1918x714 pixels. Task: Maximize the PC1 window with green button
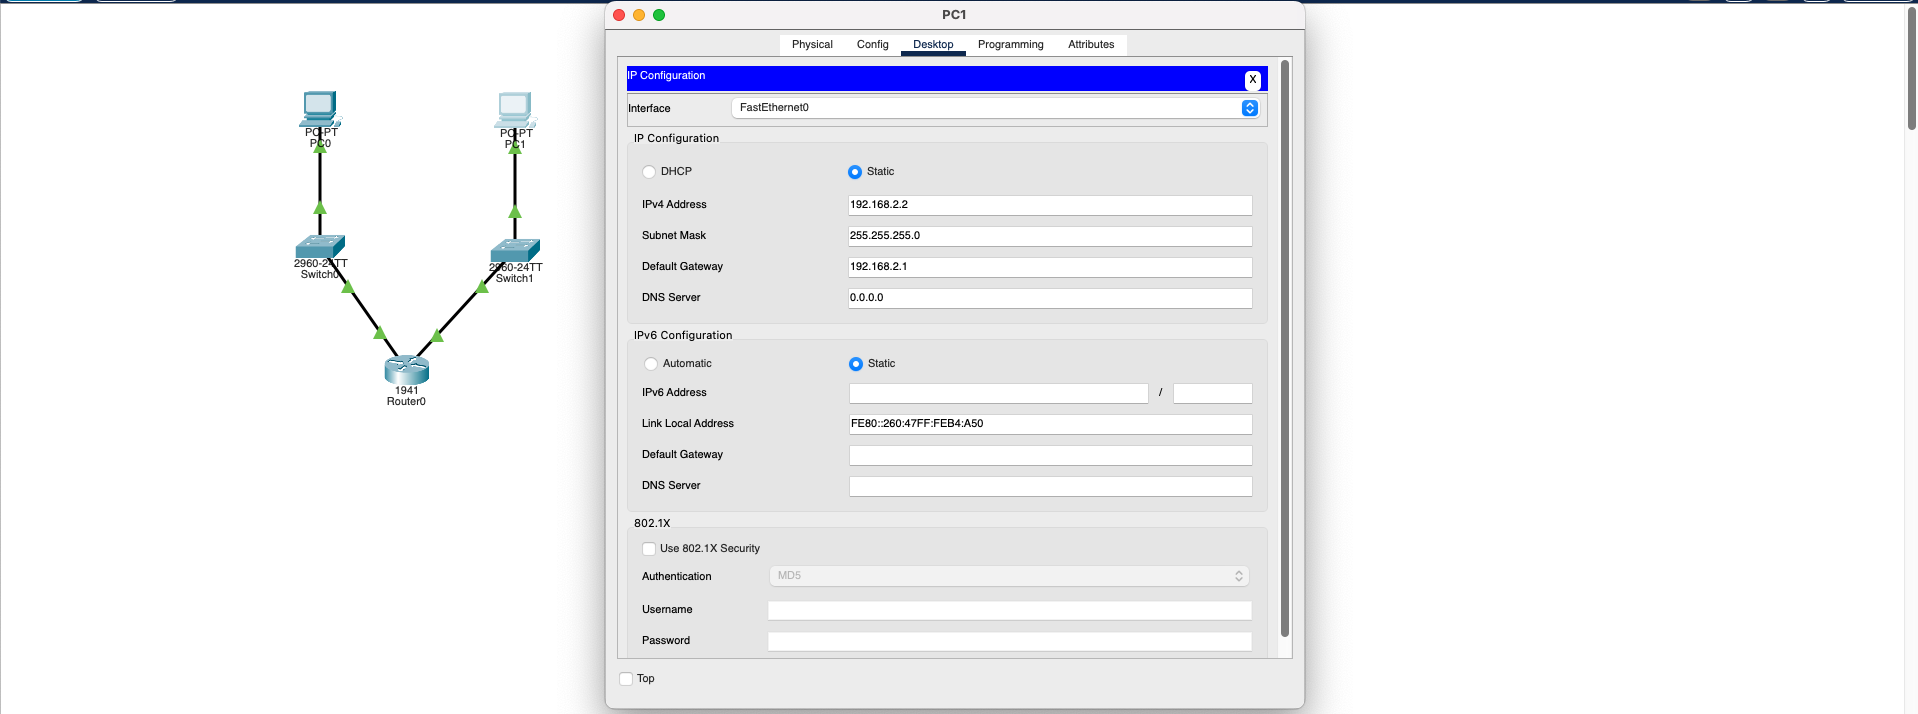click(x=659, y=15)
